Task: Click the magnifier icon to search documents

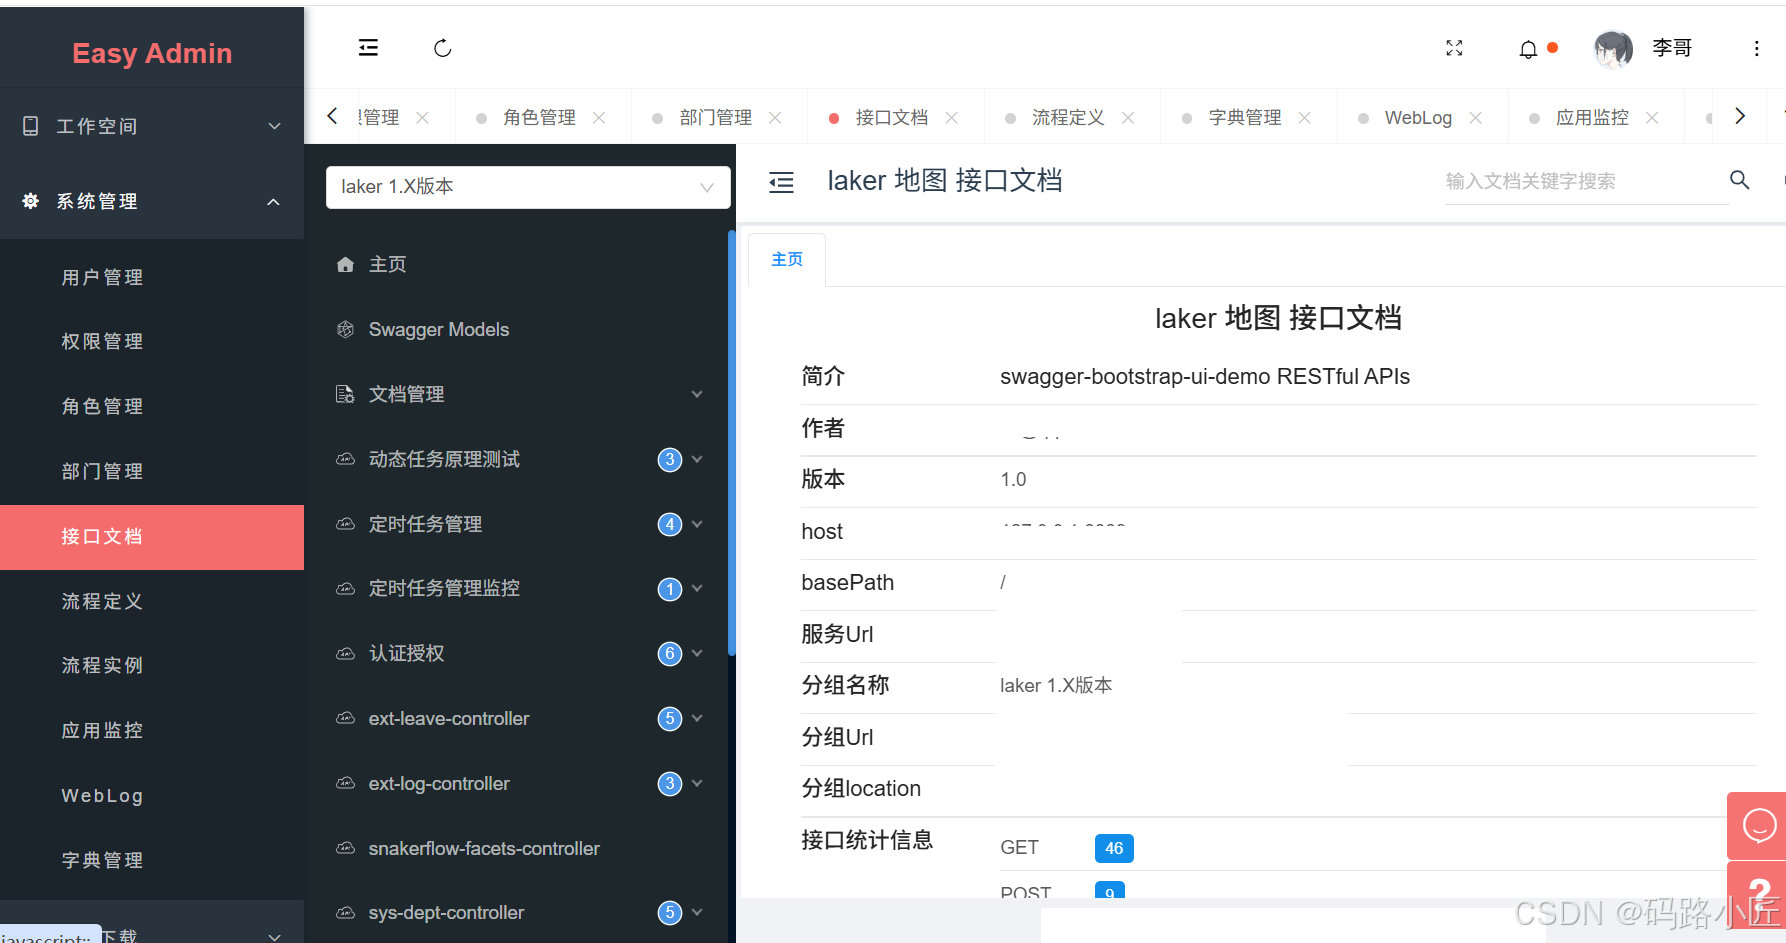Action: click(x=1739, y=180)
